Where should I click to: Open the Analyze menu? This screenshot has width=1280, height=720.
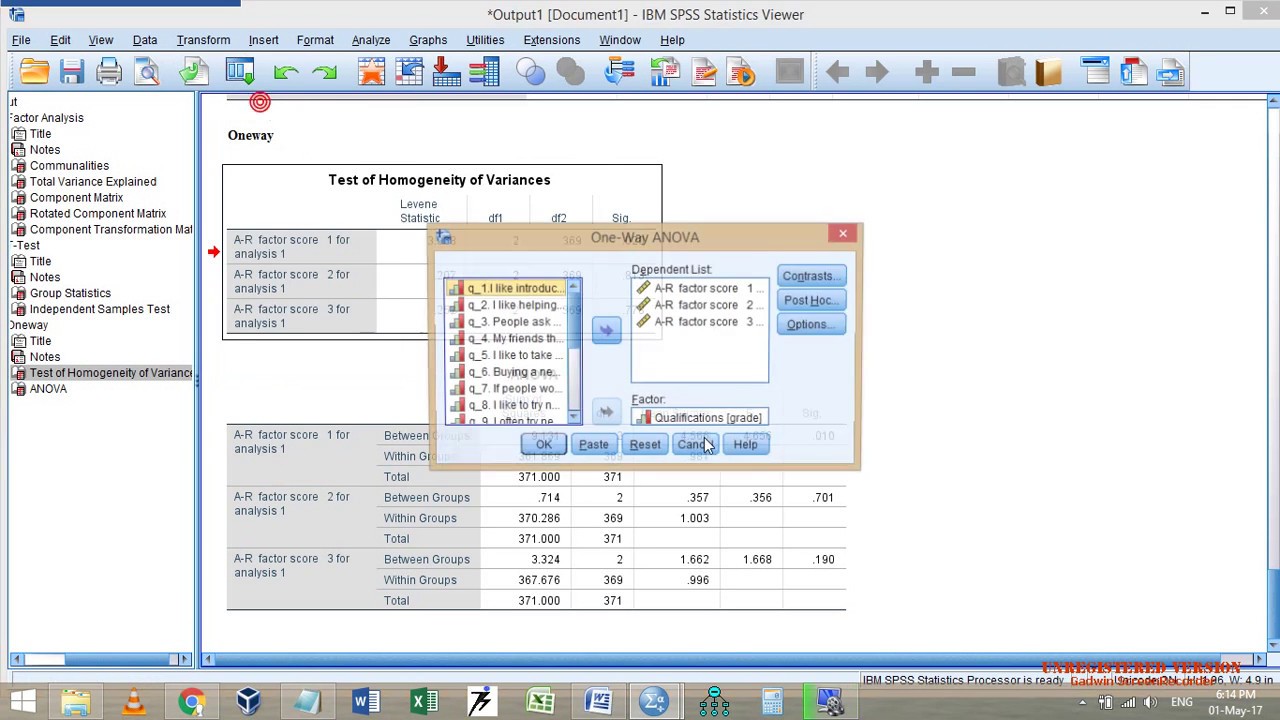[x=371, y=40]
